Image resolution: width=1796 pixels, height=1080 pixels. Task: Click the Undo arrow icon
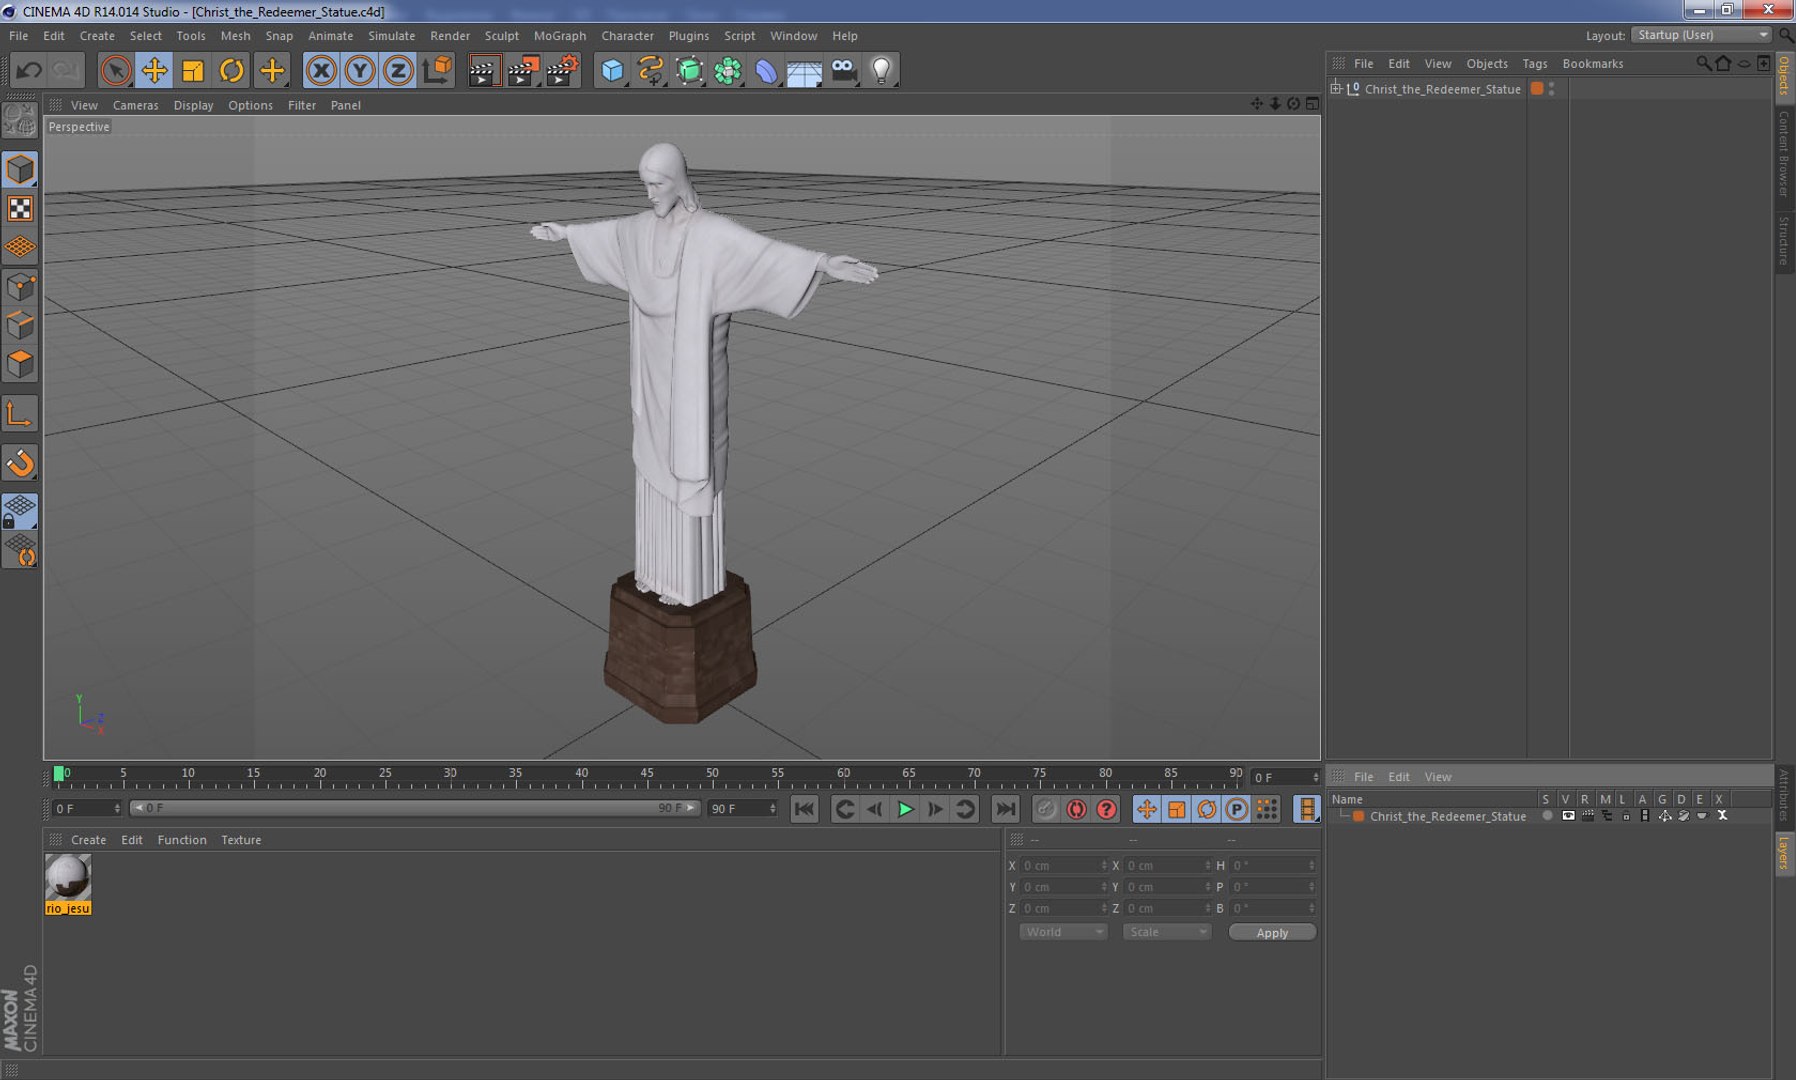coord(29,70)
